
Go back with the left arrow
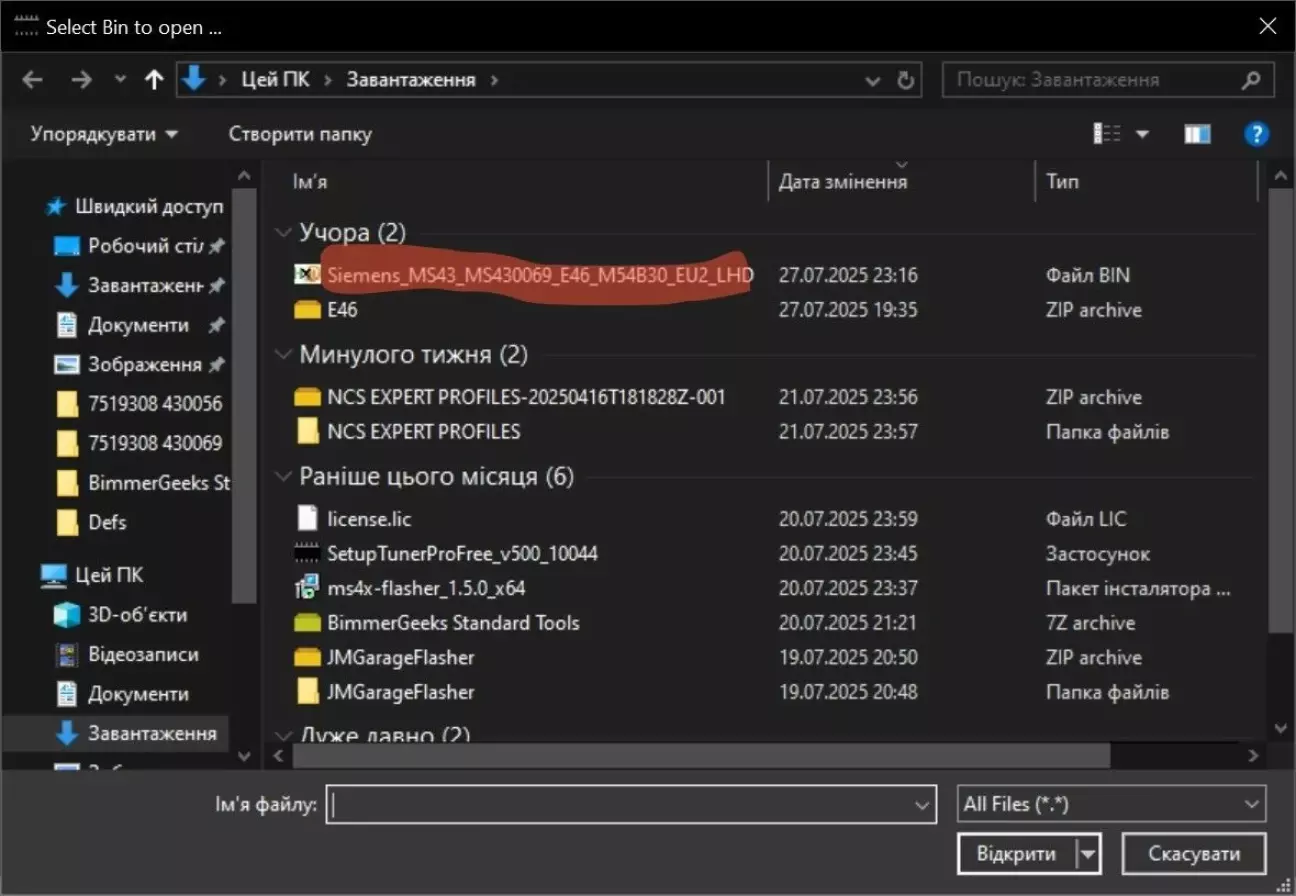(x=32, y=80)
